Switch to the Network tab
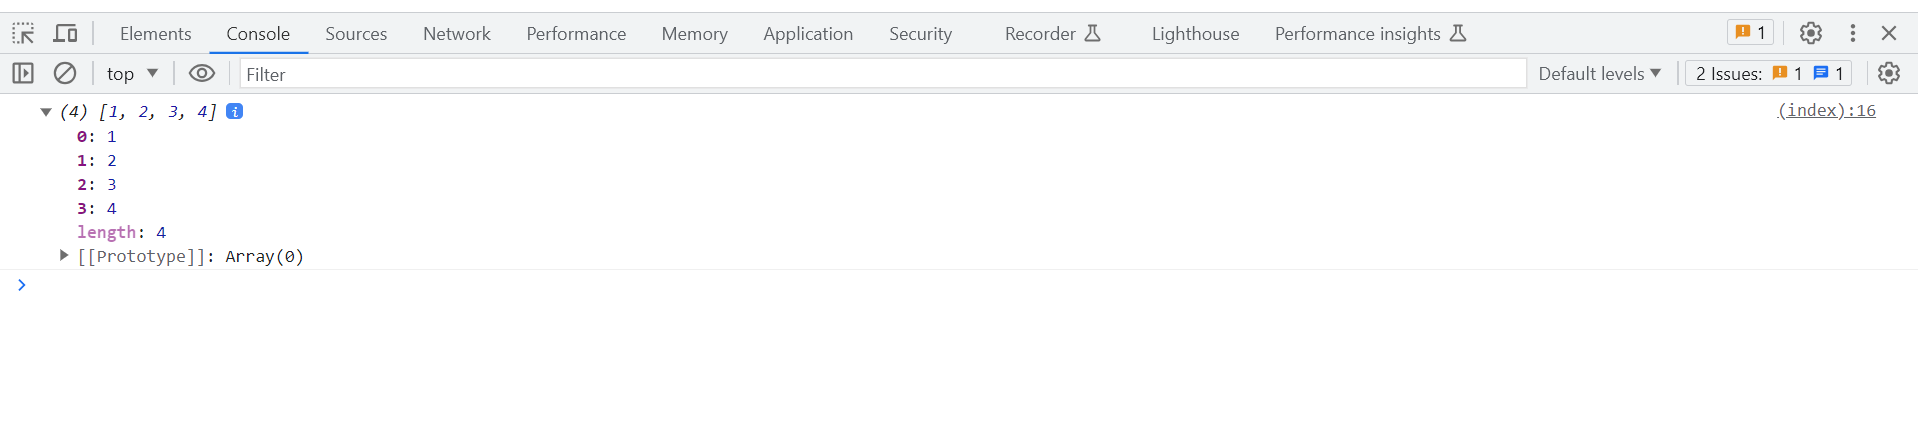Image resolution: width=1918 pixels, height=426 pixels. (x=457, y=33)
